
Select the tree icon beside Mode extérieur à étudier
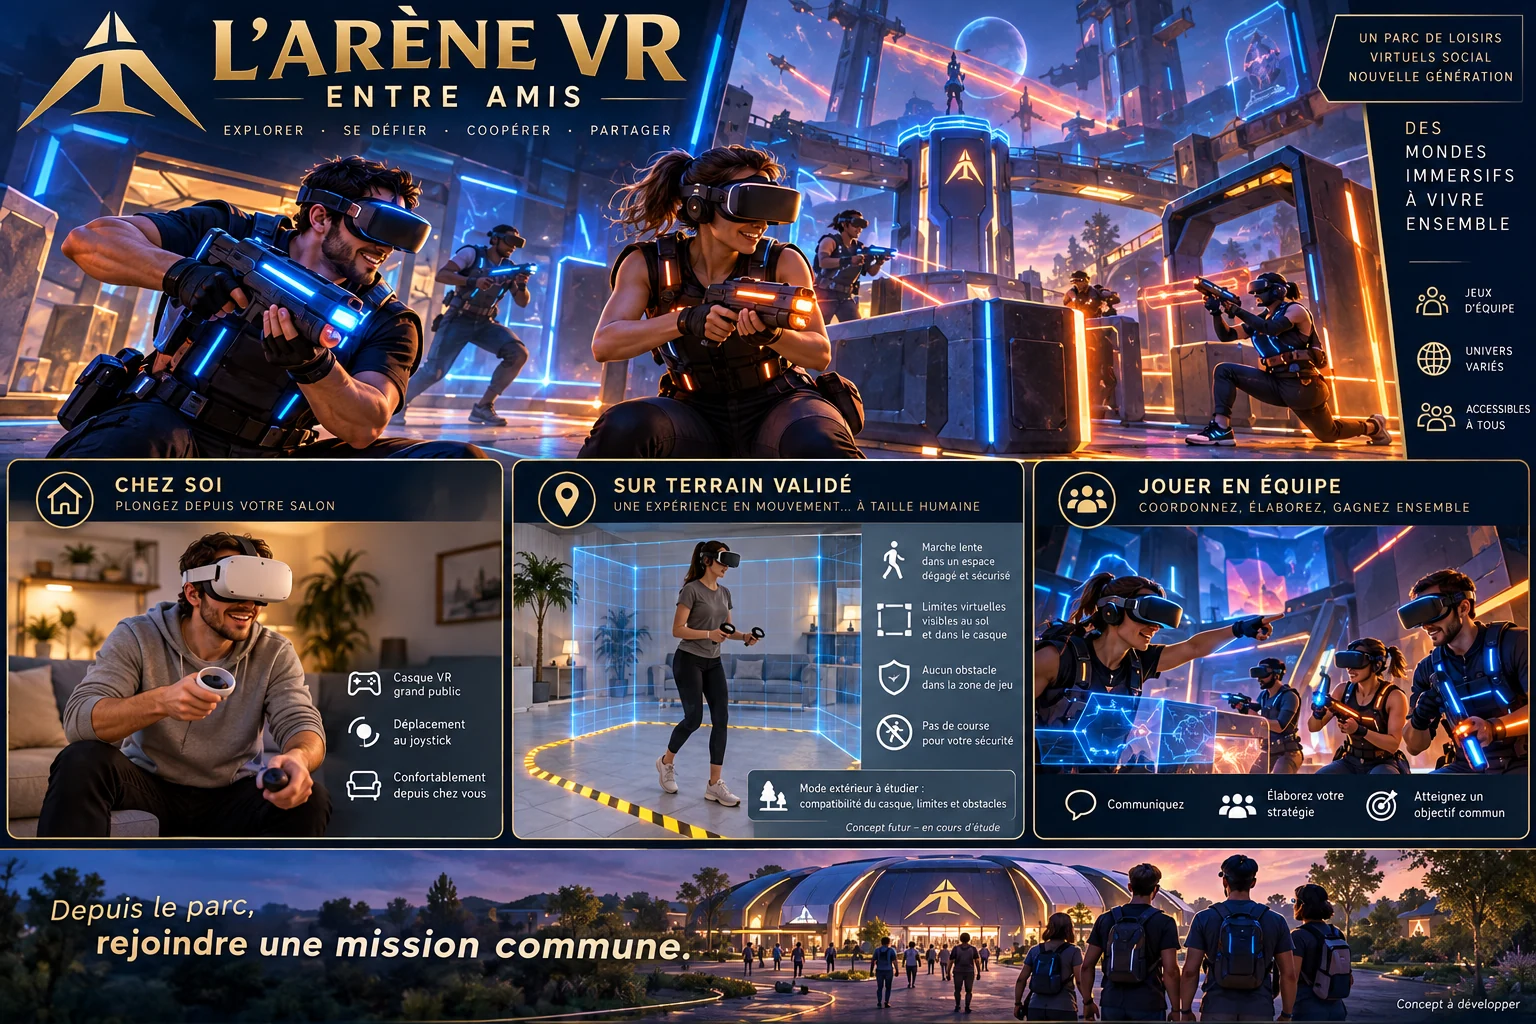(772, 796)
